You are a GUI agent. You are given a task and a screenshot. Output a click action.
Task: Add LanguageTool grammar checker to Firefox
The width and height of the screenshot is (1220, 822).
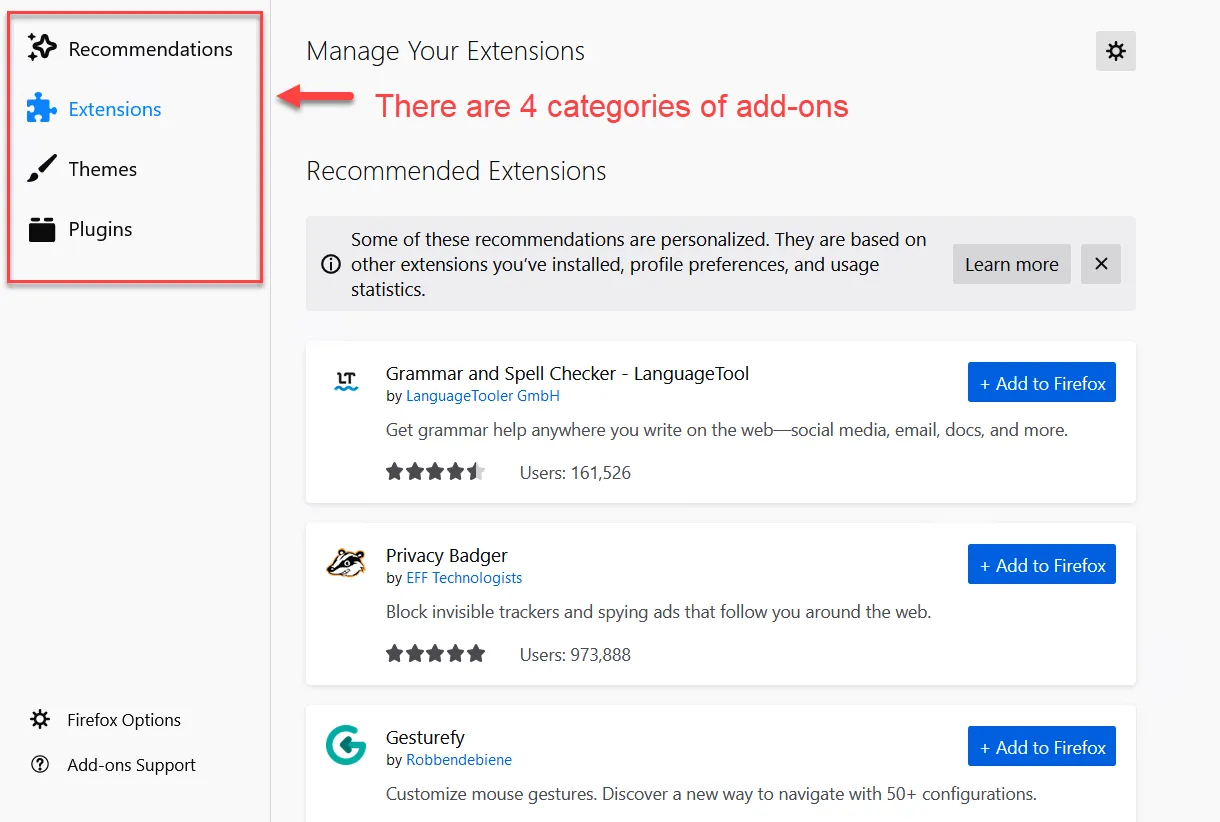[1042, 382]
